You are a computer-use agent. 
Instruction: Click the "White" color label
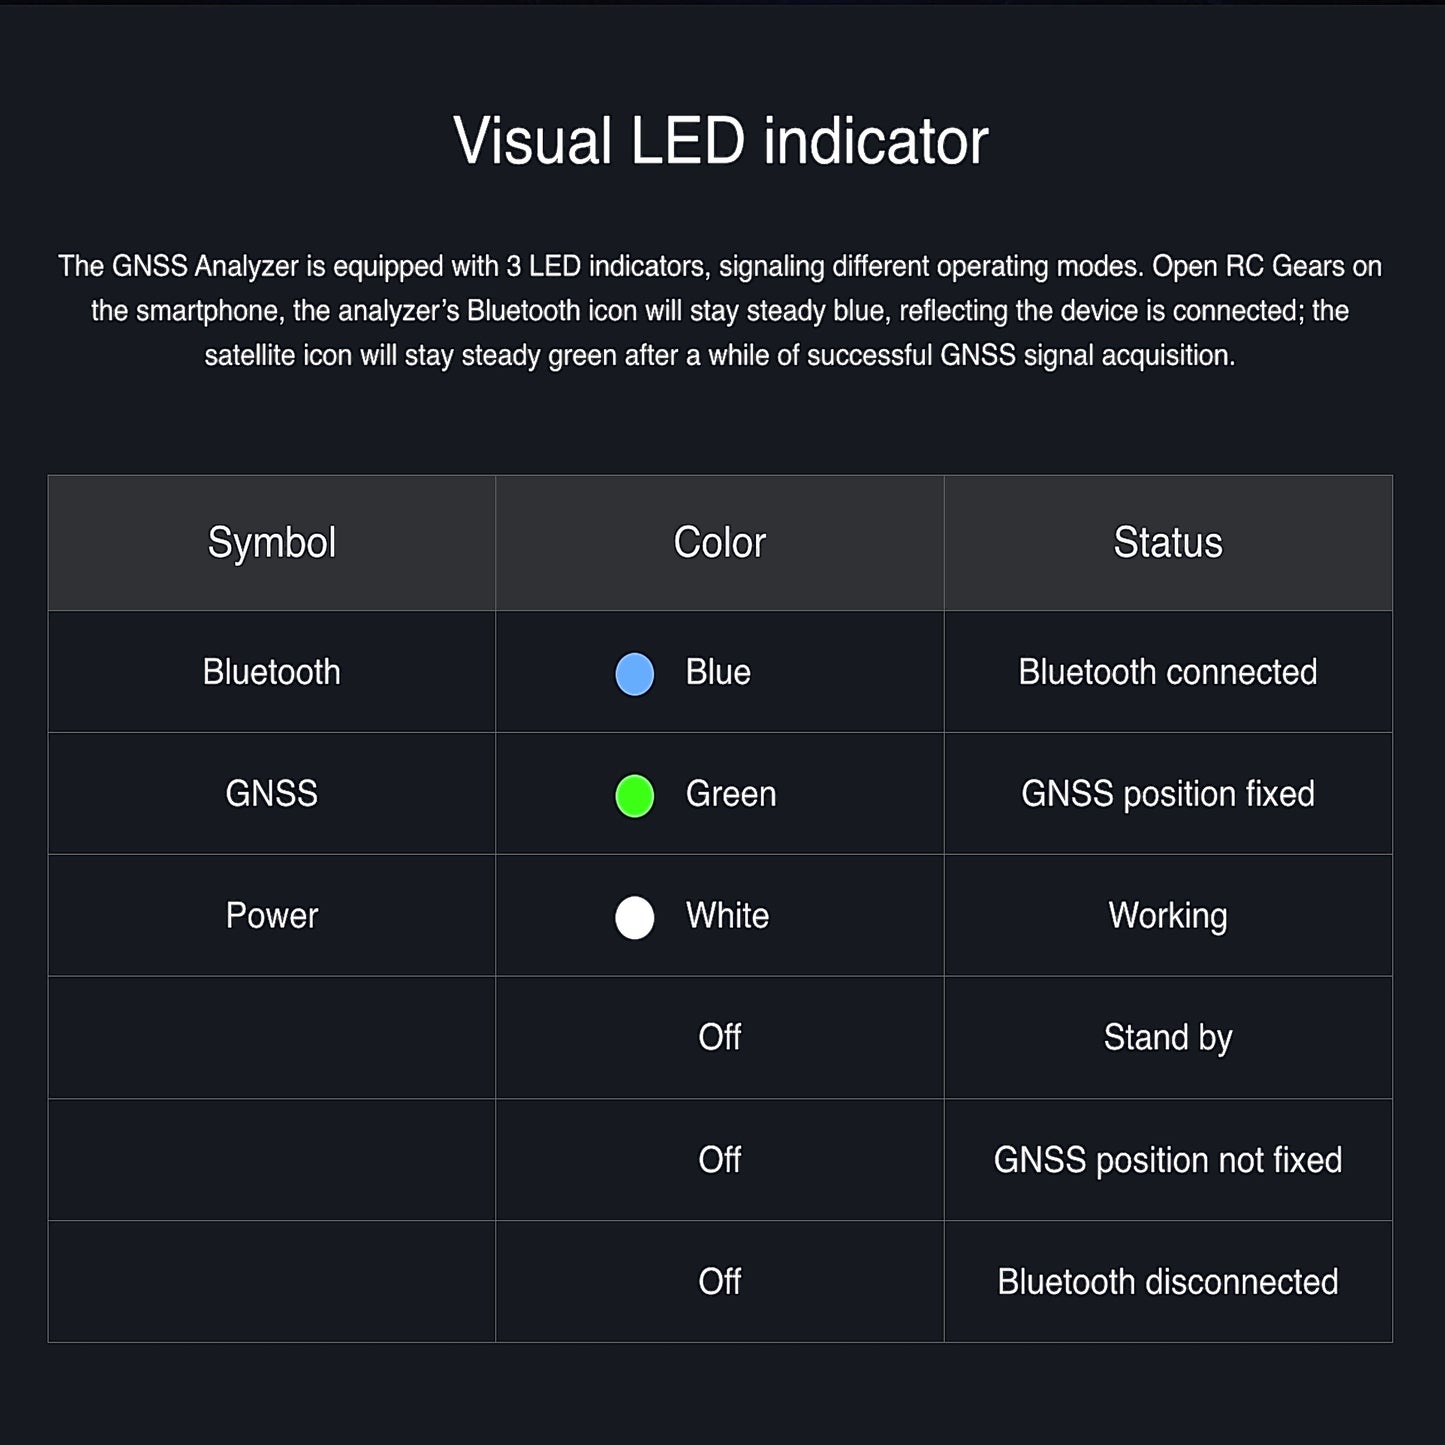(727, 916)
